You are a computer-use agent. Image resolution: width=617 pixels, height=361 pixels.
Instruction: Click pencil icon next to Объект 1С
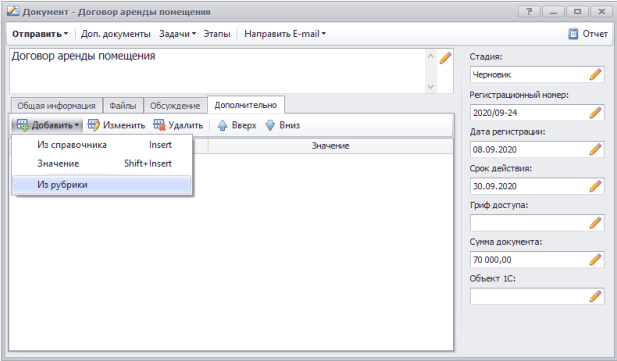(x=595, y=296)
